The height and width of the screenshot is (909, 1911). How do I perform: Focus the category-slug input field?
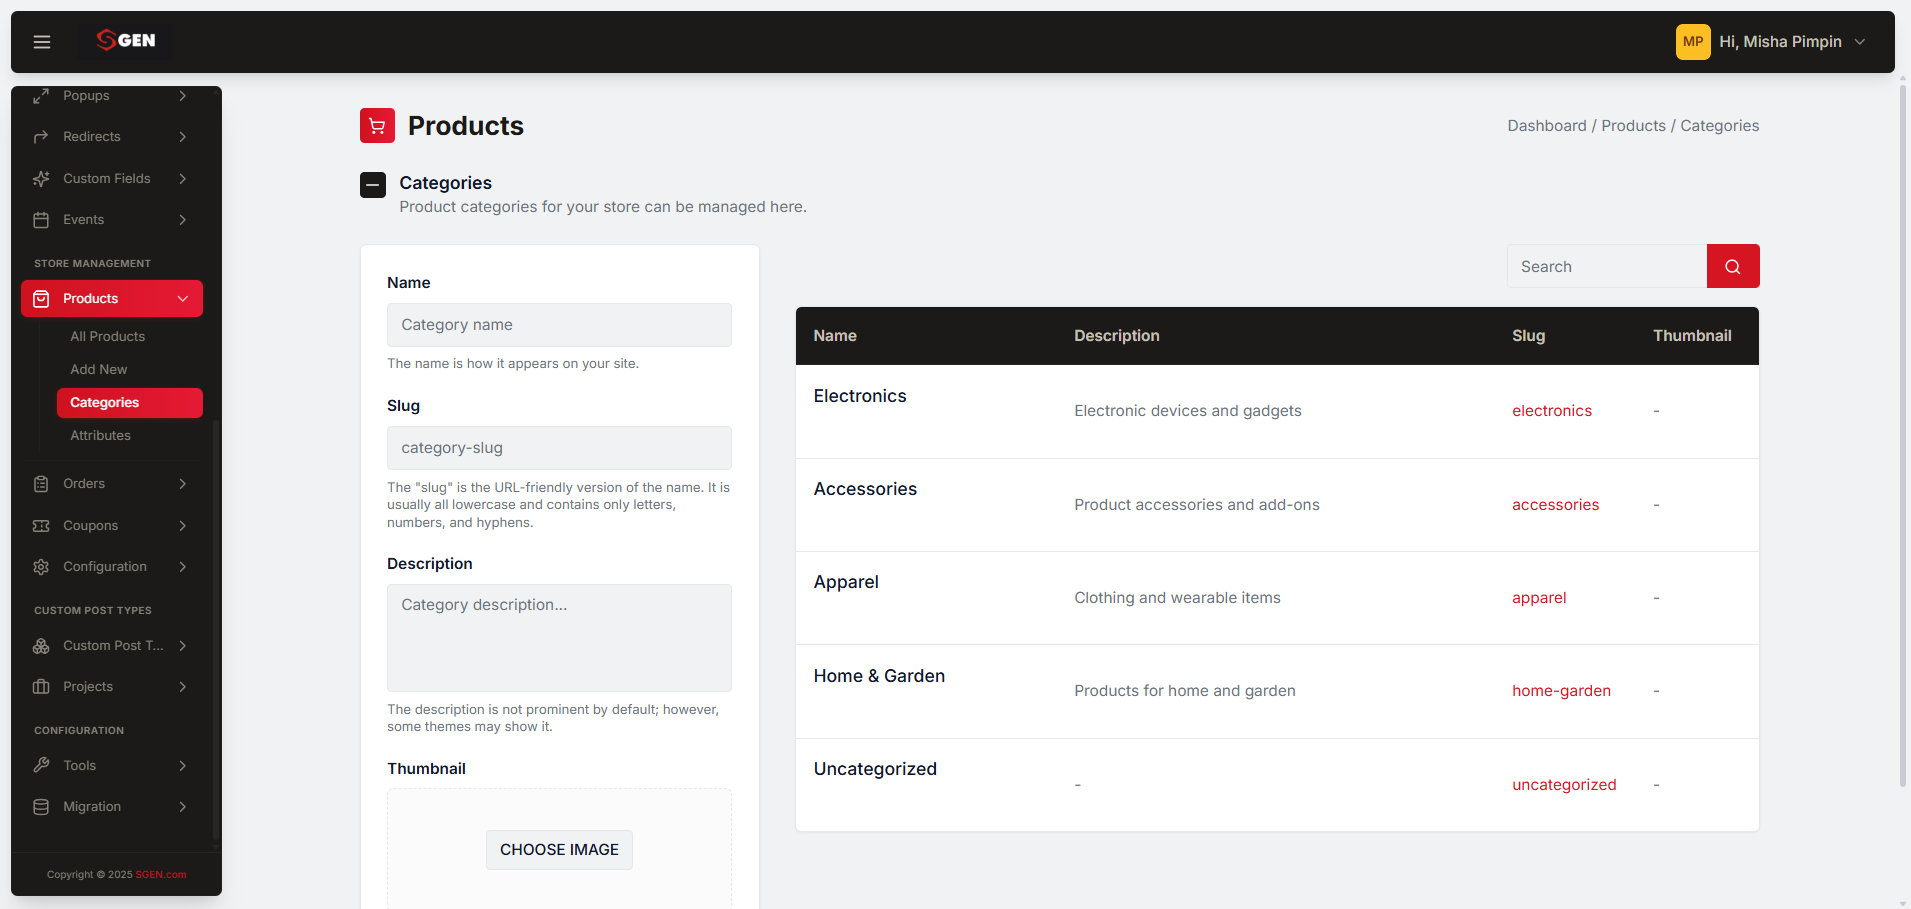tap(559, 448)
